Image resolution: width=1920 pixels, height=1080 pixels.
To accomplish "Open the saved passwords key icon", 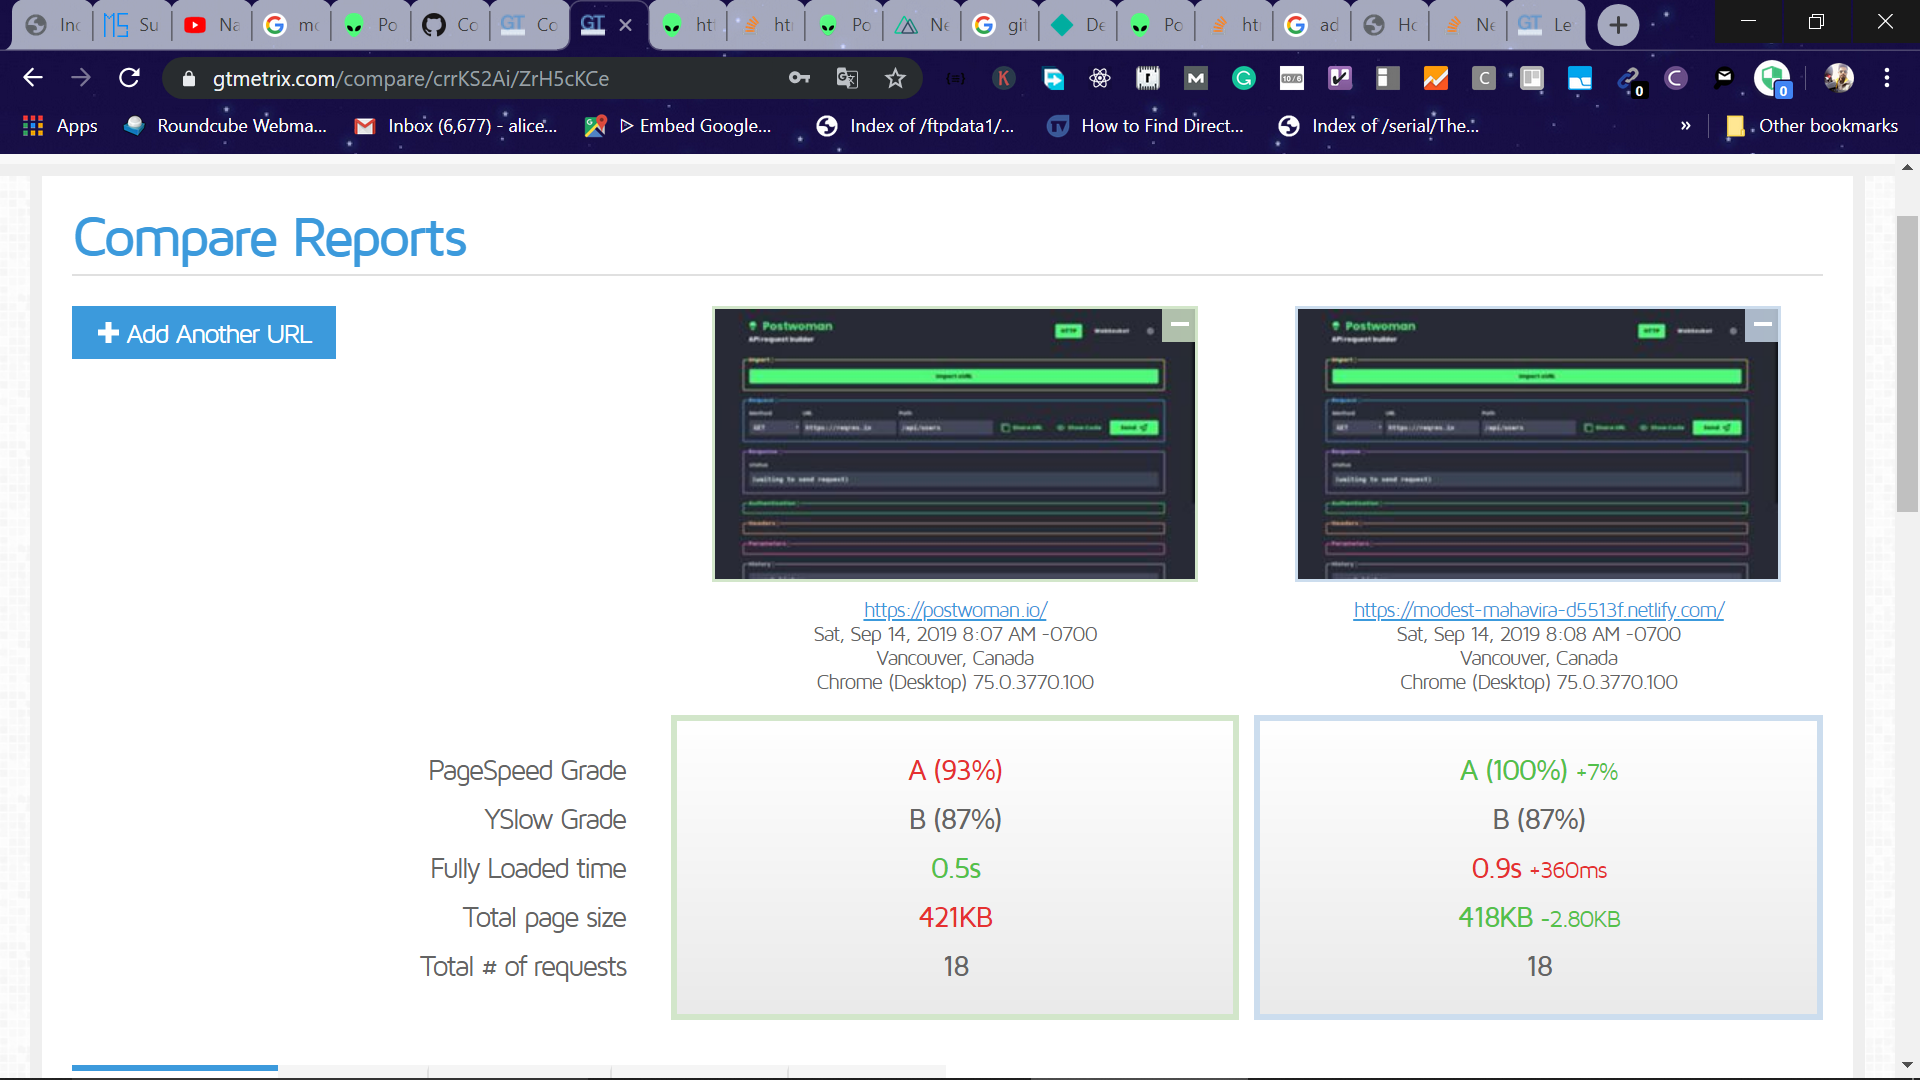I will point(799,78).
